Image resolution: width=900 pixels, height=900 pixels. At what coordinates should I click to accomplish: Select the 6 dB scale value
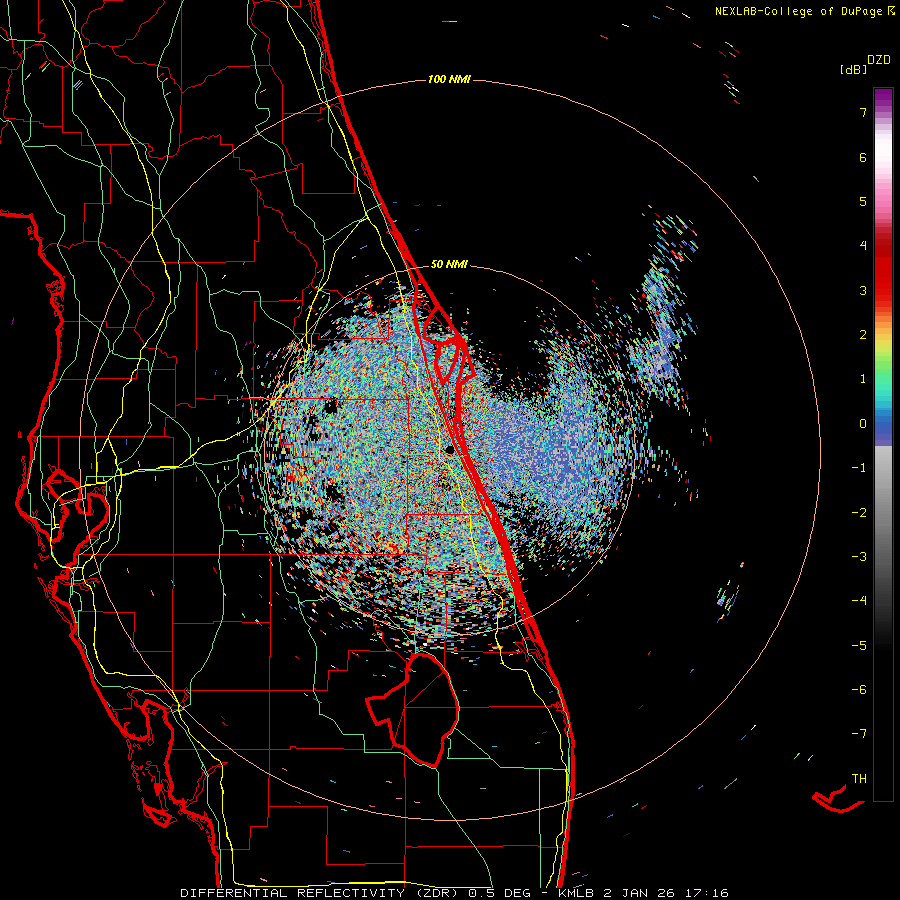tap(863, 157)
